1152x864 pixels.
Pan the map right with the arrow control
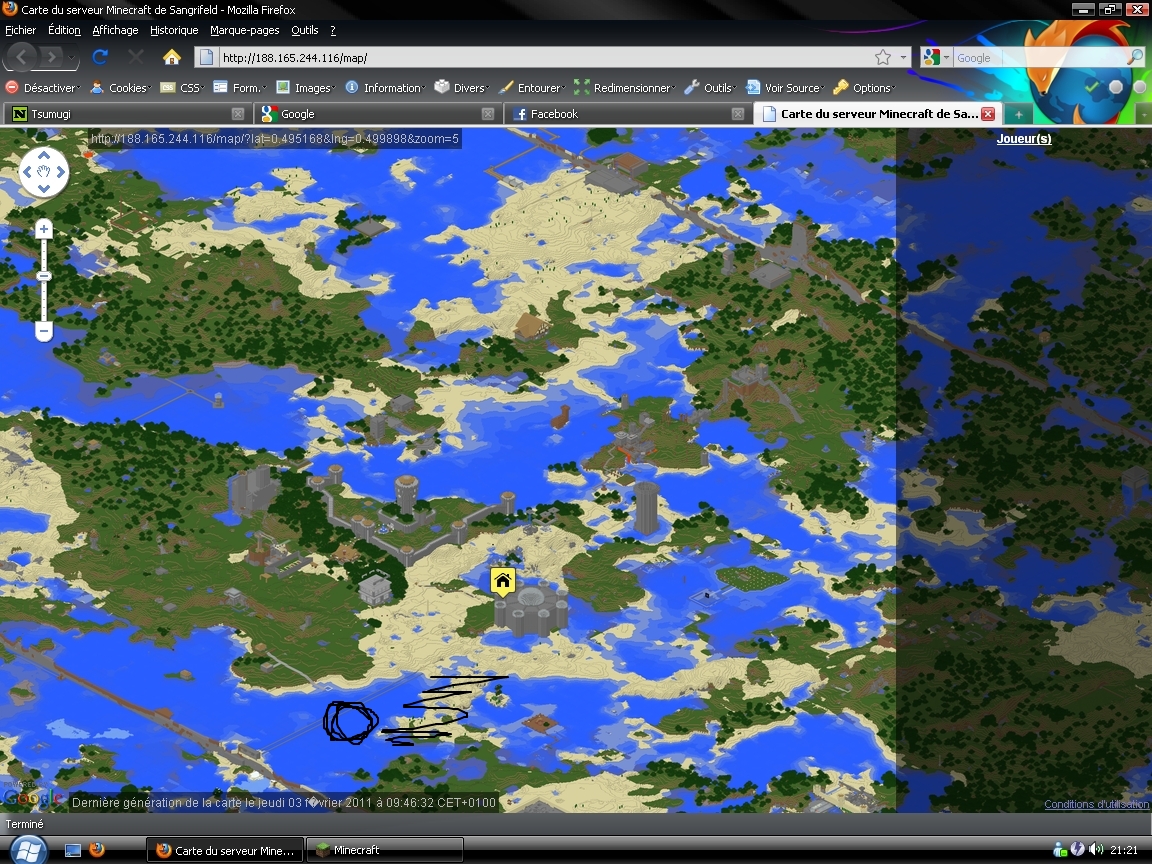(x=60, y=172)
